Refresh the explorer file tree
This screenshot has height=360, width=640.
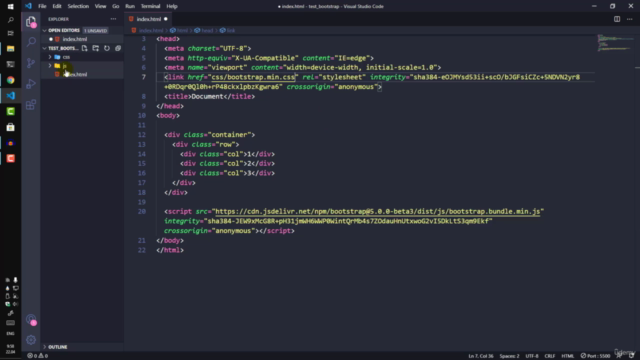107,48
